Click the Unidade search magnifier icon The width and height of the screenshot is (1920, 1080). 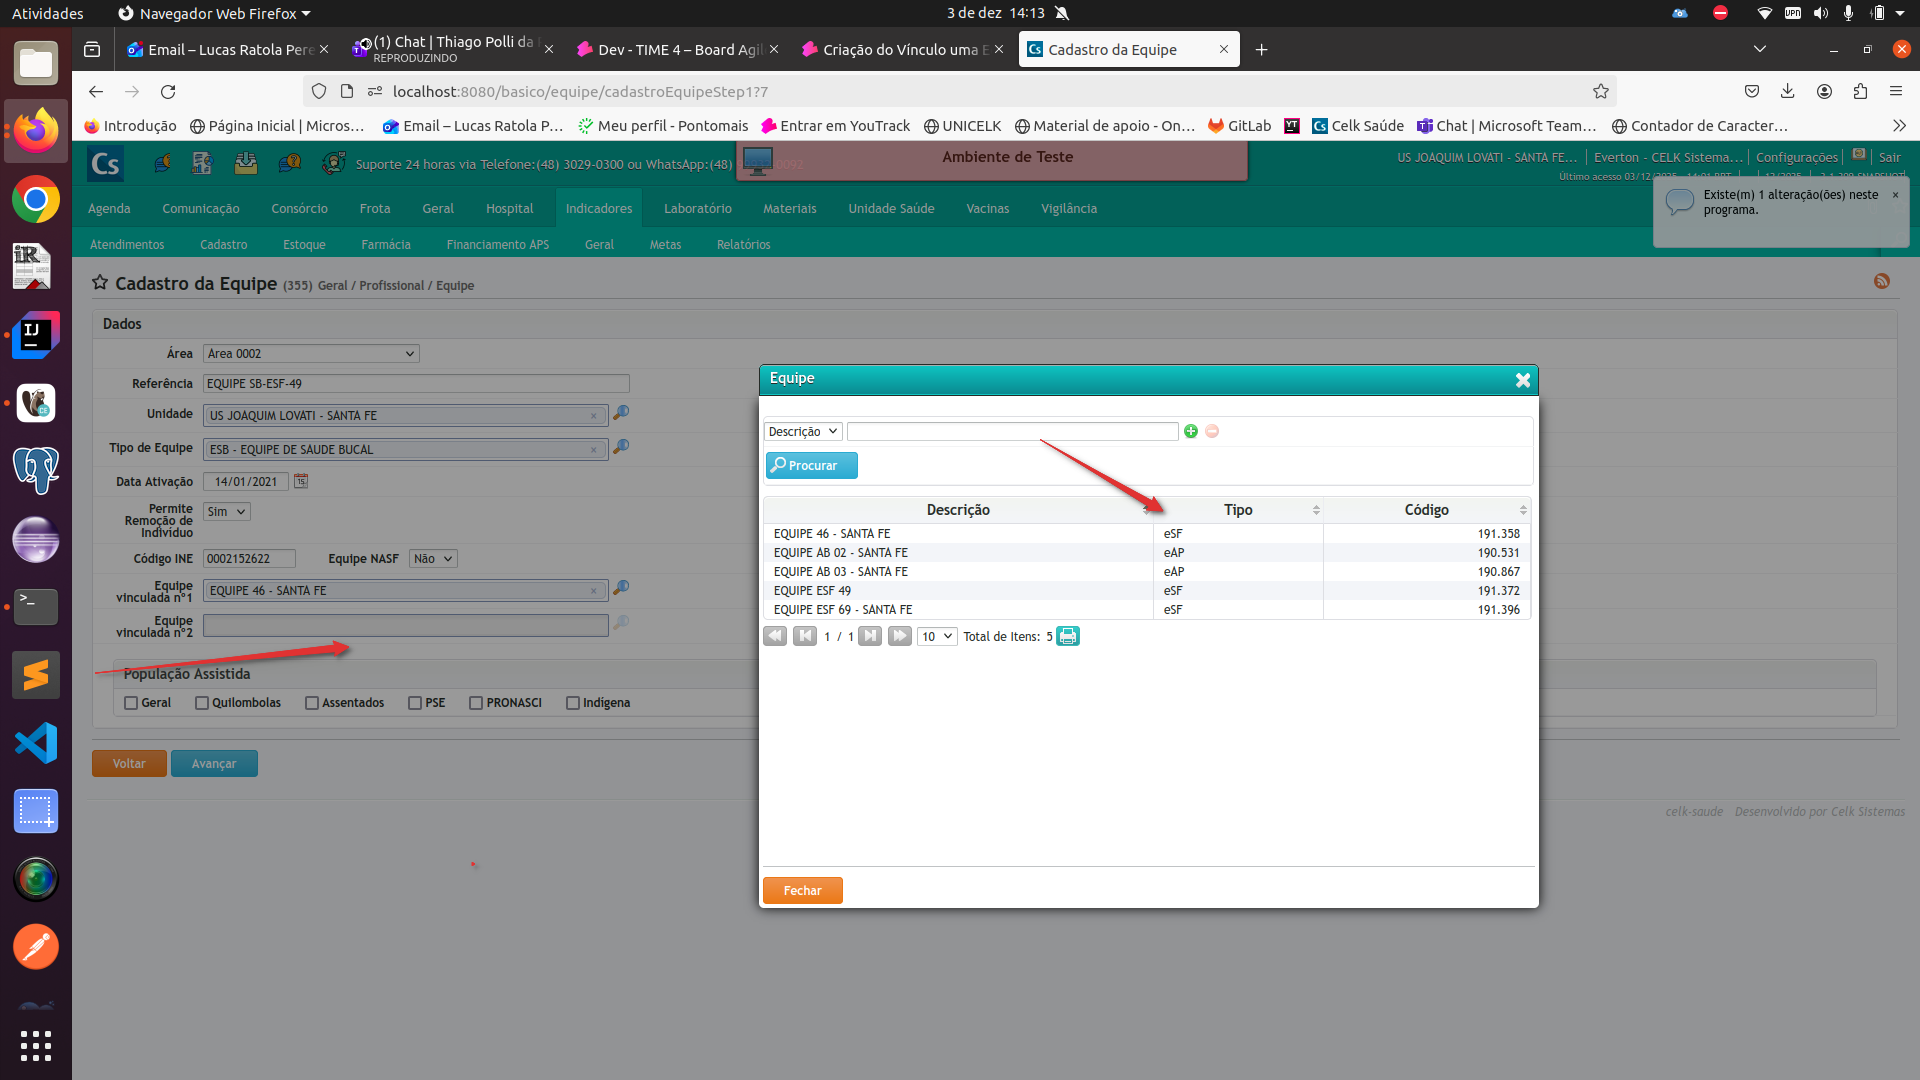(x=621, y=414)
